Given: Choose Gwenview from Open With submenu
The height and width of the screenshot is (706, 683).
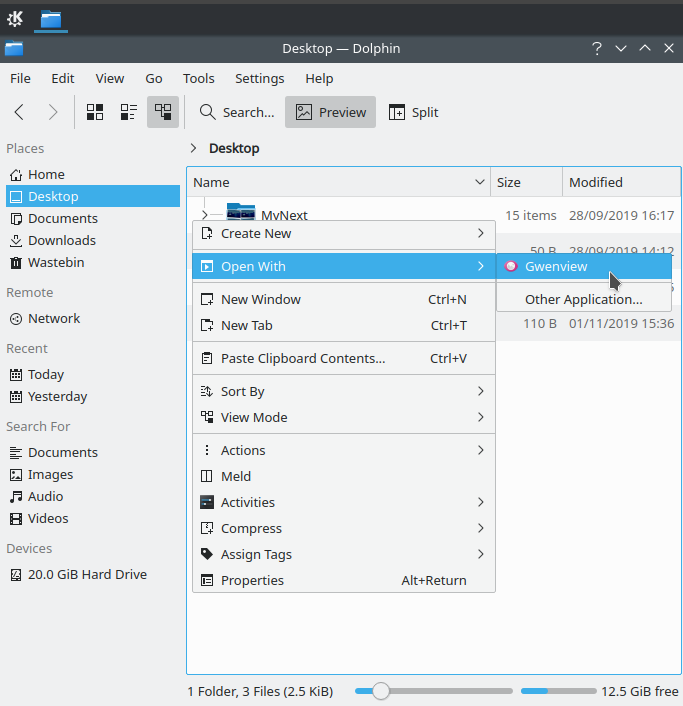Looking at the screenshot, I should point(556,266).
